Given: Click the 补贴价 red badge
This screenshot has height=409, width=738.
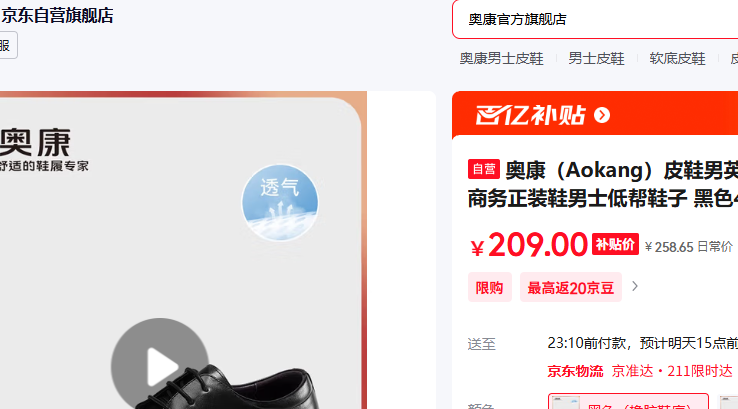Looking at the screenshot, I should pyautogui.click(x=615, y=244).
